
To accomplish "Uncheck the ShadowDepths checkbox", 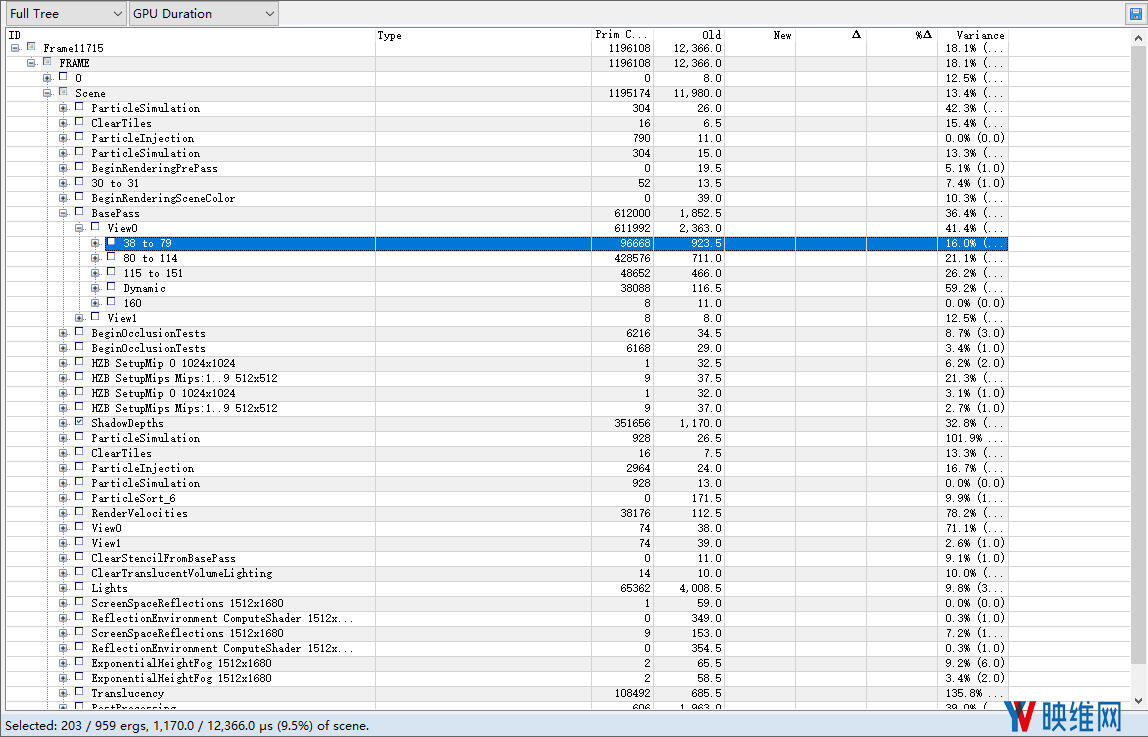I will pyautogui.click(x=79, y=423).
